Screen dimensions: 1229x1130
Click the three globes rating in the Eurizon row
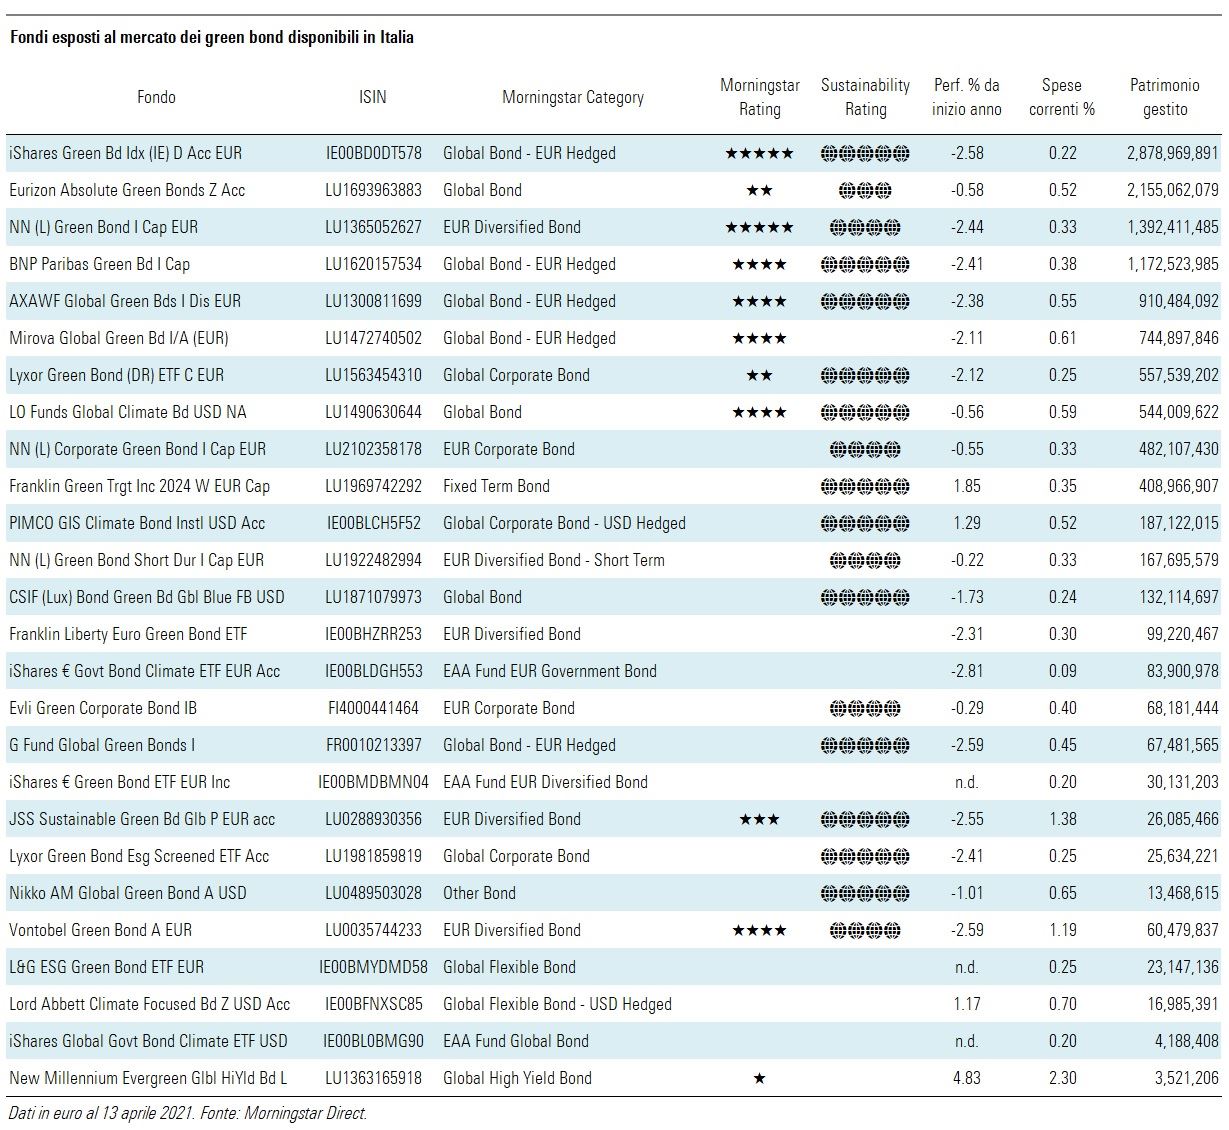(x=865, y=191)
